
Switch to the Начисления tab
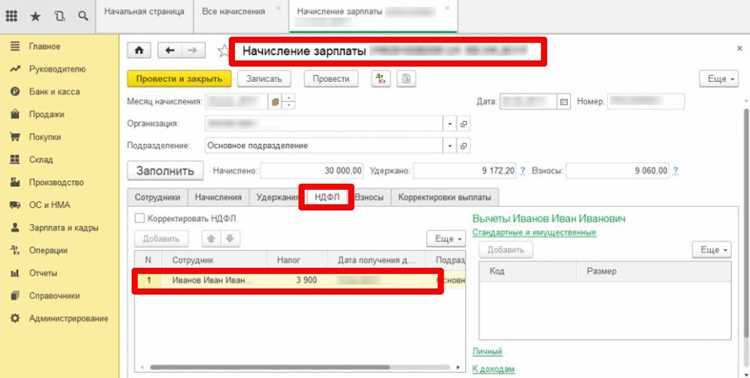218,197
